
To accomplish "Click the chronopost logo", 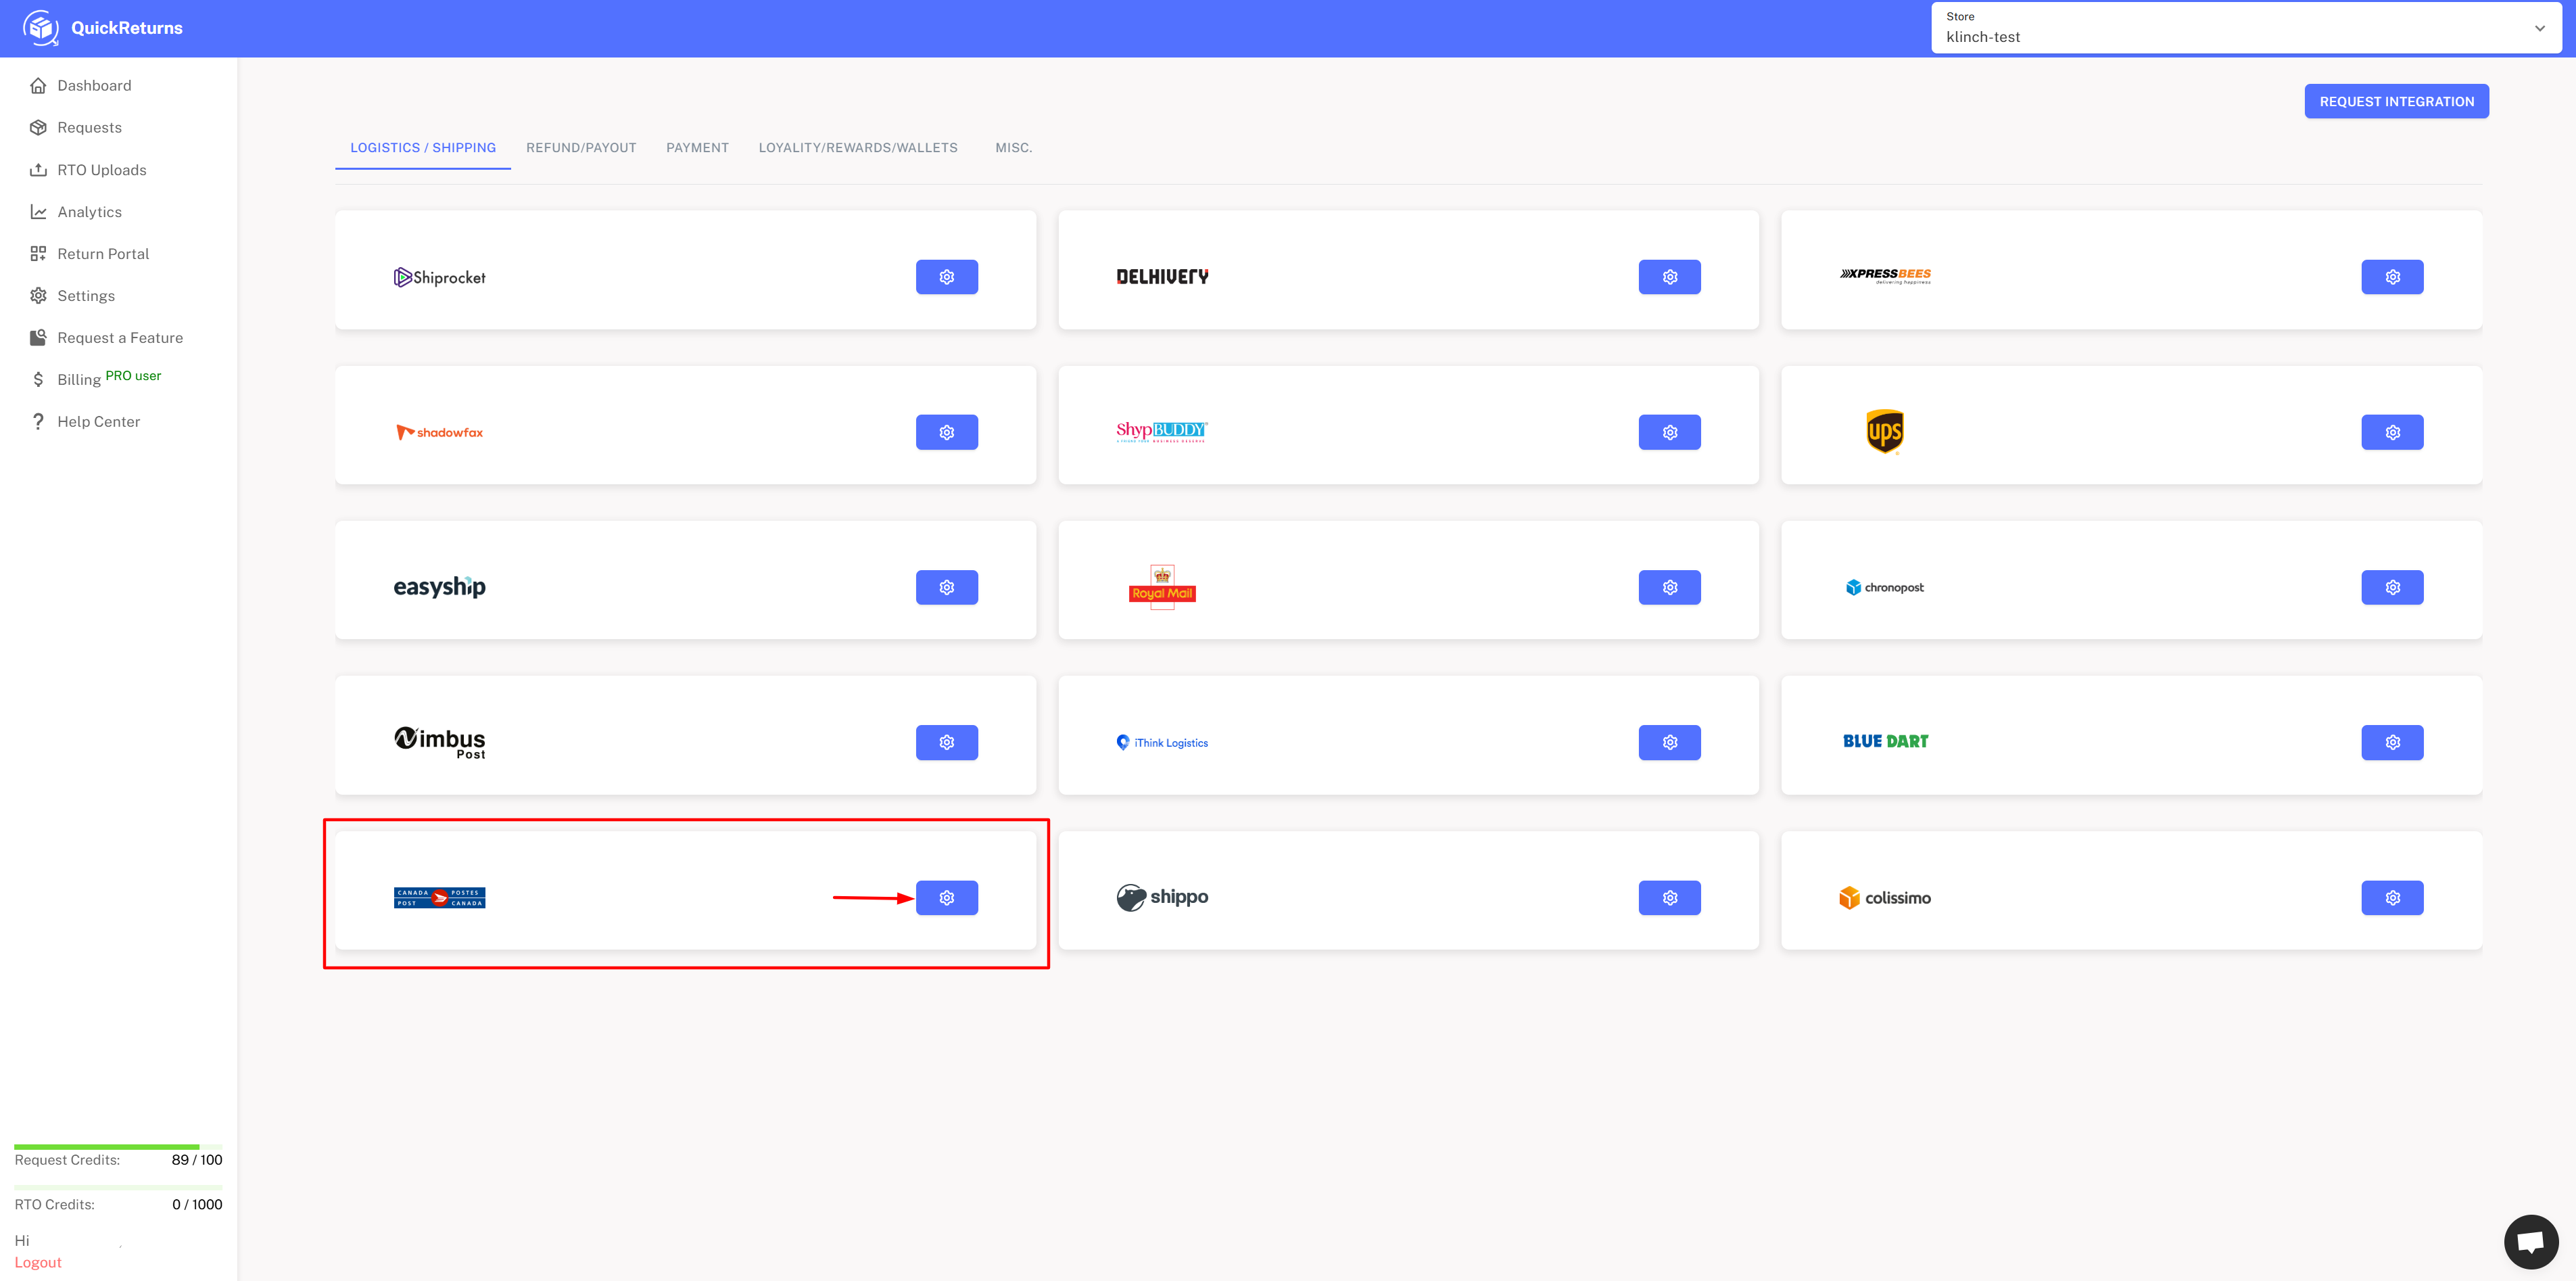I will click(1884, 587).
